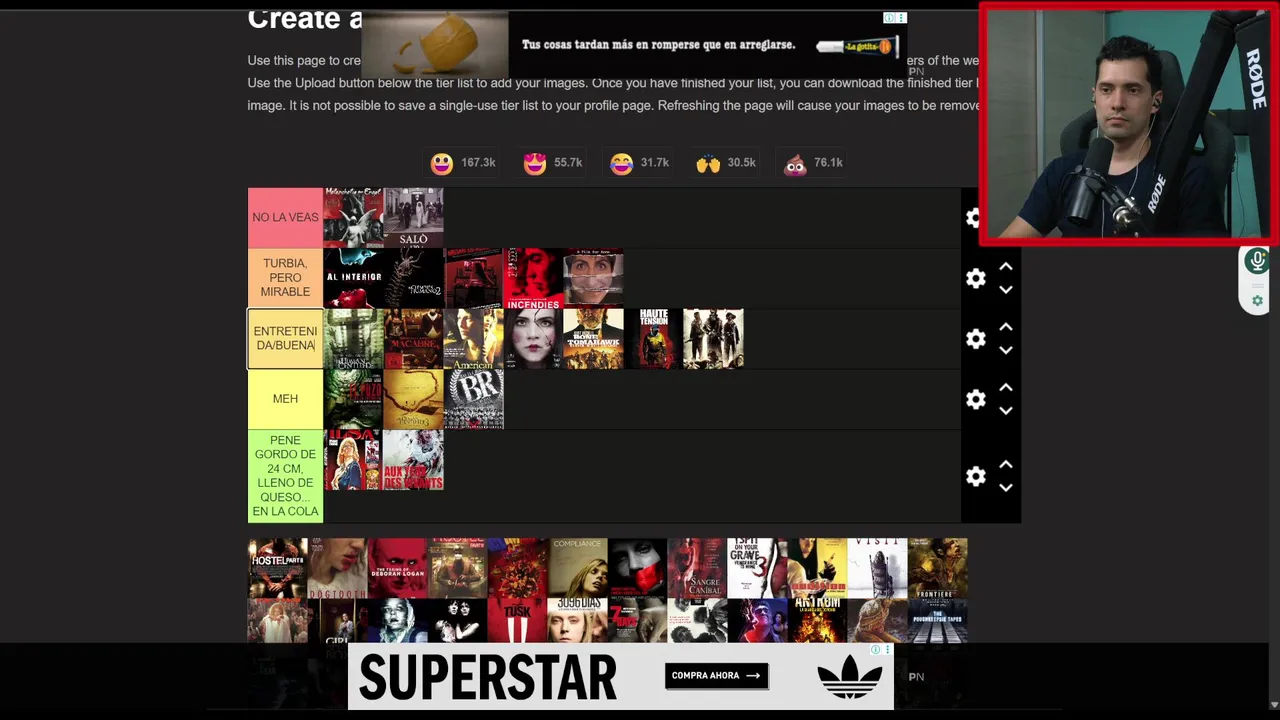Click grinning face reaction with 167.3k

click(x=463, y=163)
